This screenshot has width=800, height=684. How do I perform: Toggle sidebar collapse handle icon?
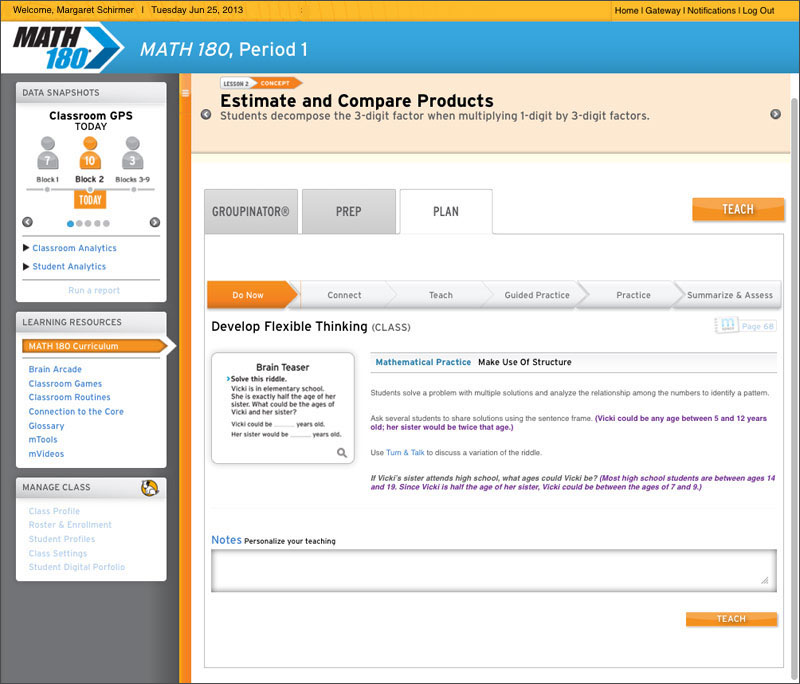[x=185, y=93]
